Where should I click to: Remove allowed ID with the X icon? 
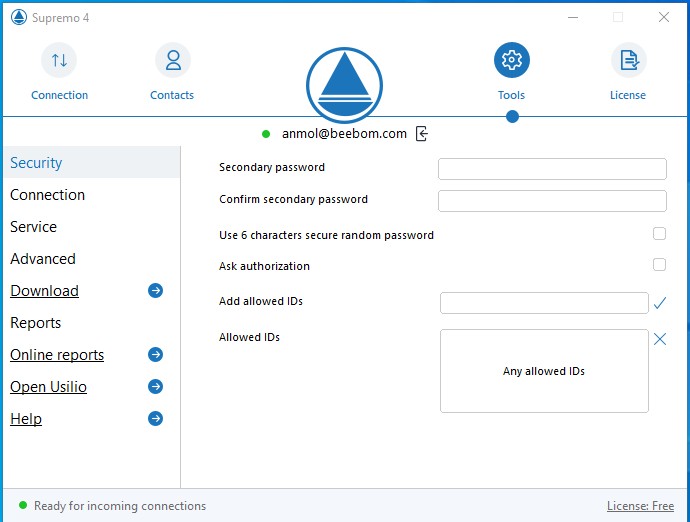point(660,339)
